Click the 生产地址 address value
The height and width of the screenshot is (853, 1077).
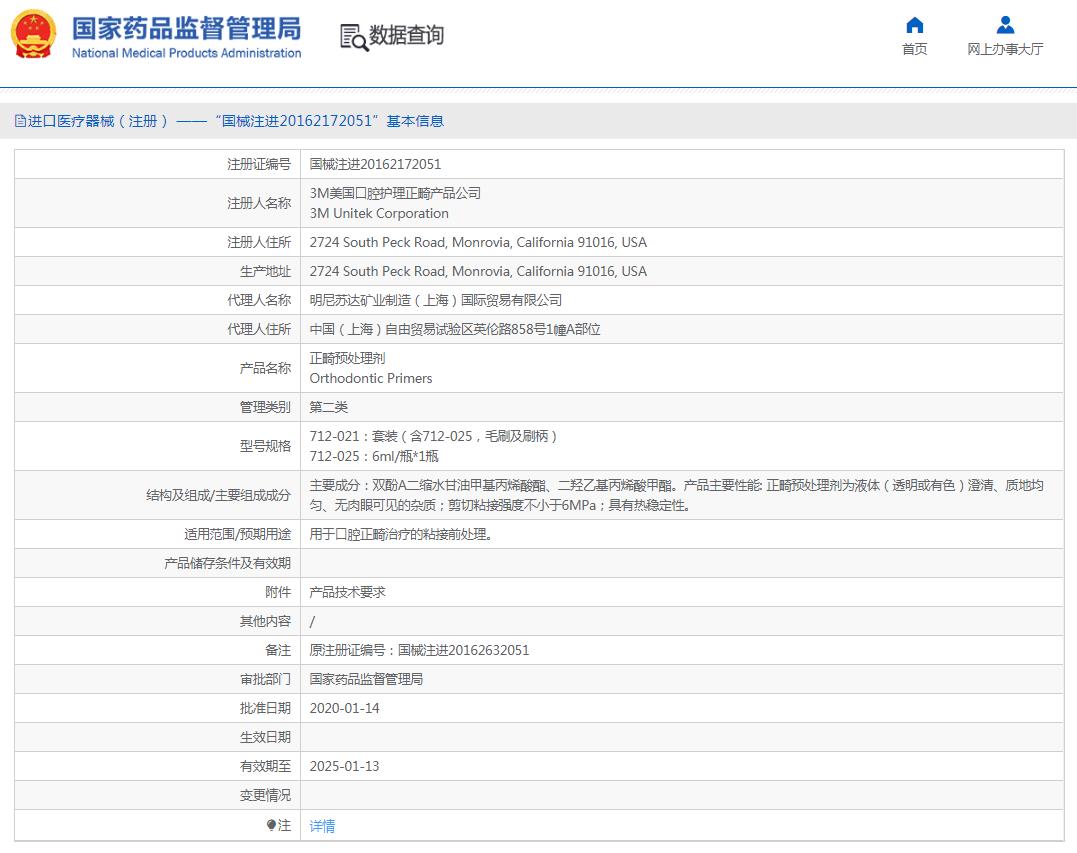coord(478,271)
